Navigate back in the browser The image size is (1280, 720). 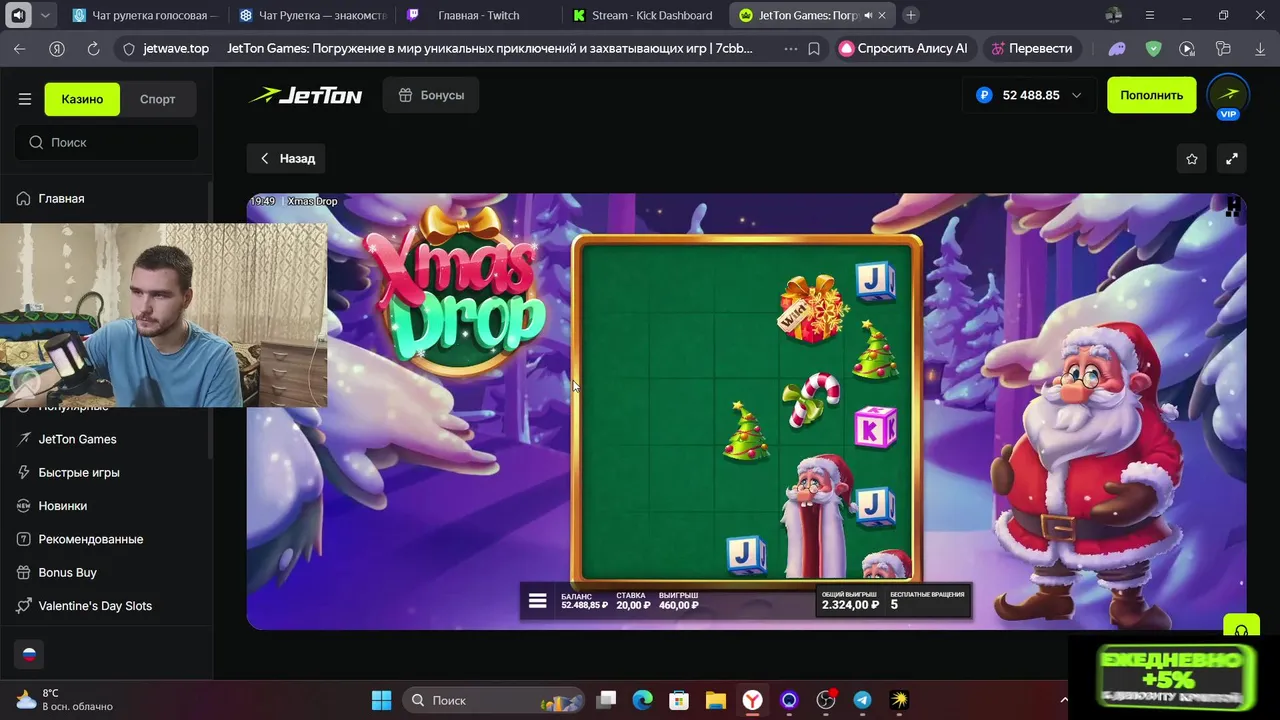[20, 48]
